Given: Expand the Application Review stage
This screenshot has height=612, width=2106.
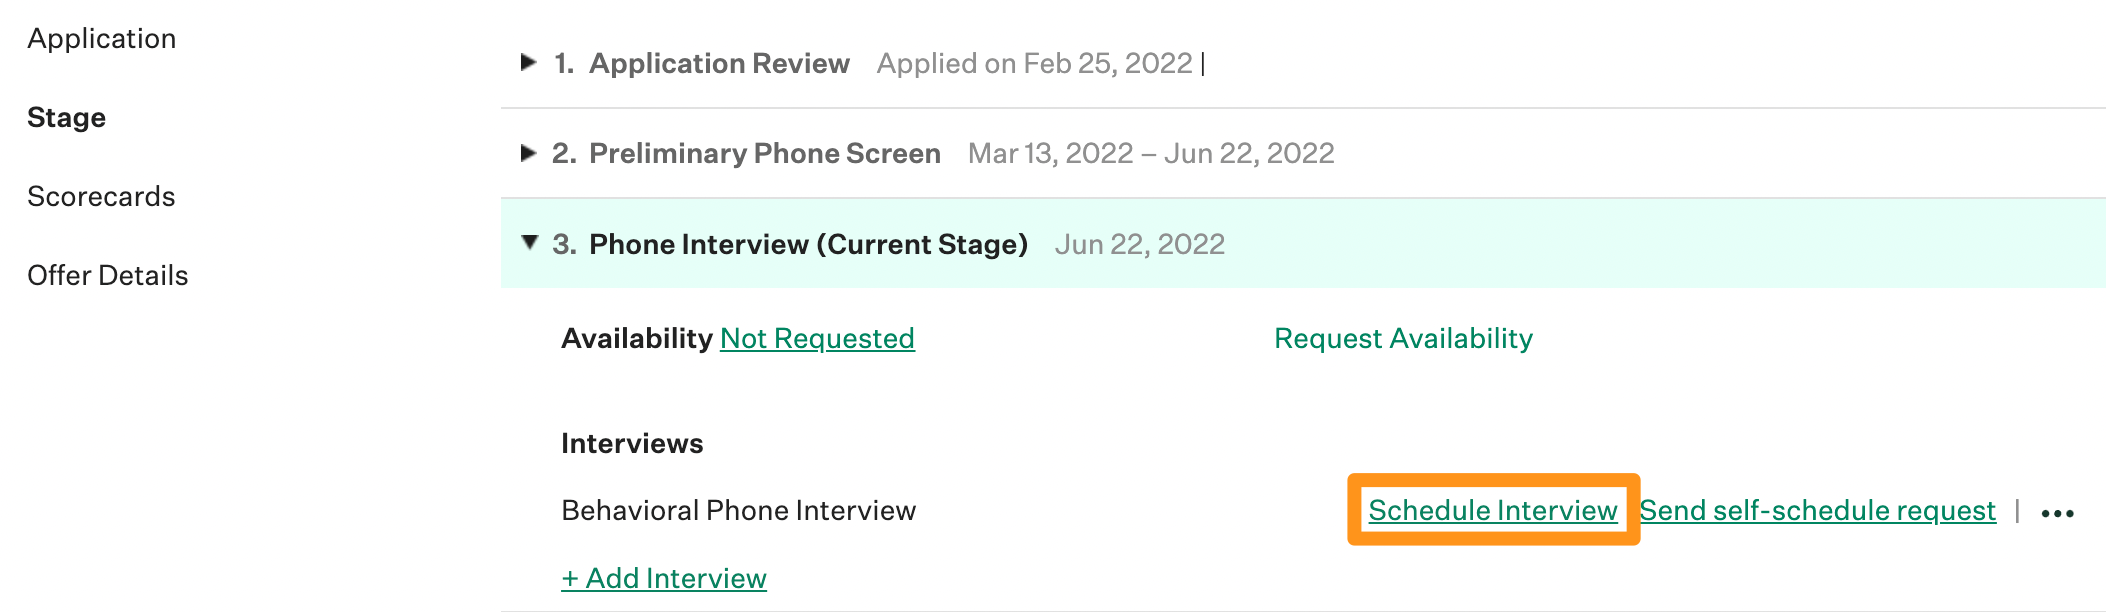Looking at the screenshot, I should (x=530, y=63).
